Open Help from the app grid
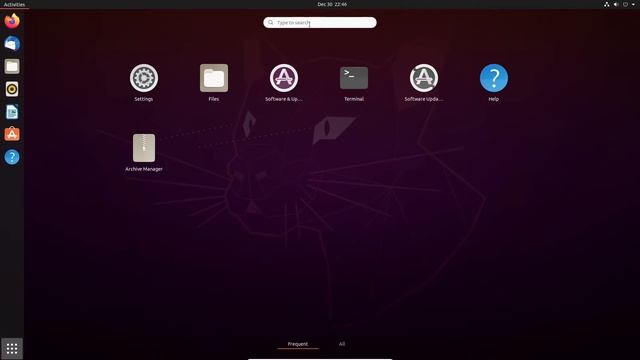The image size is (640, 360). pos(494,78)
